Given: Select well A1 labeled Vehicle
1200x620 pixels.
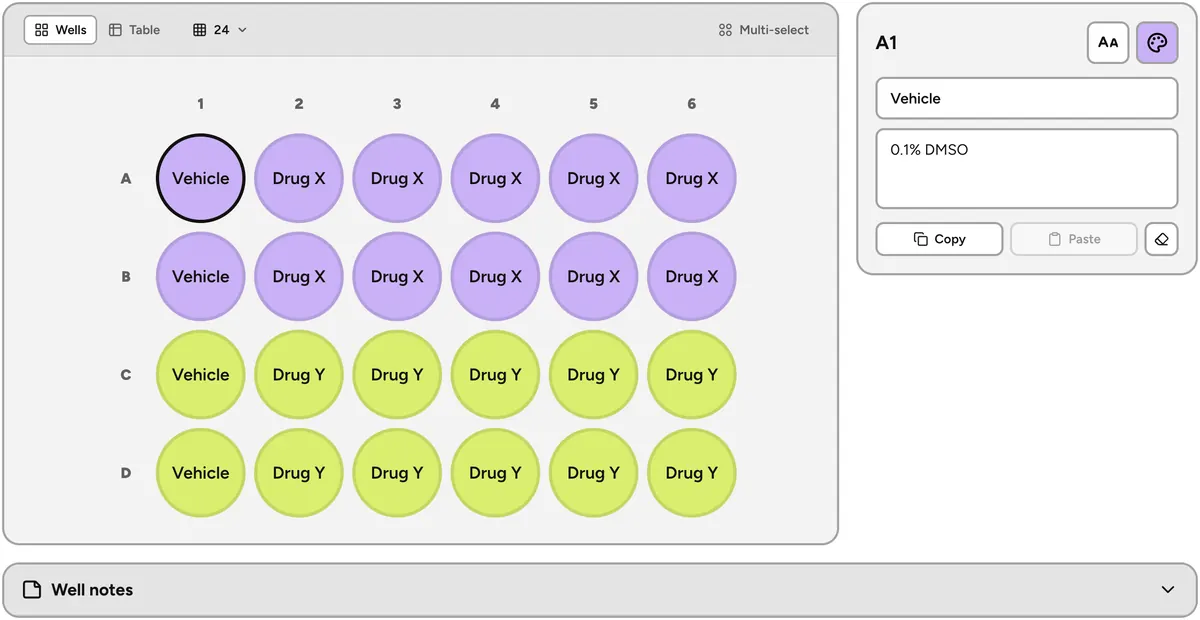Looking at the screenshot, I should click(200, 178).
